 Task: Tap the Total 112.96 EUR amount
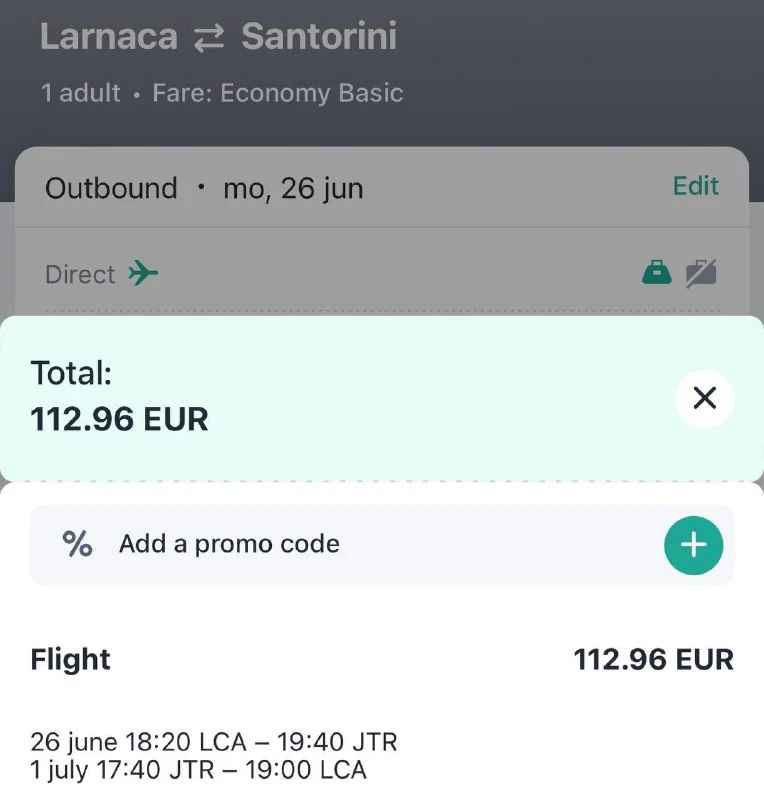pyautogui.click(x=120, y=419)
